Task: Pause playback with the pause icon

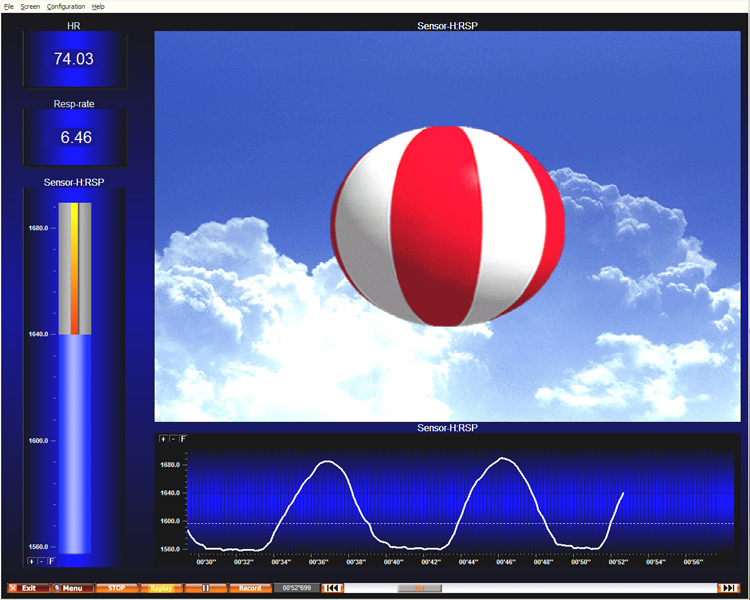Action: [206, 588]
